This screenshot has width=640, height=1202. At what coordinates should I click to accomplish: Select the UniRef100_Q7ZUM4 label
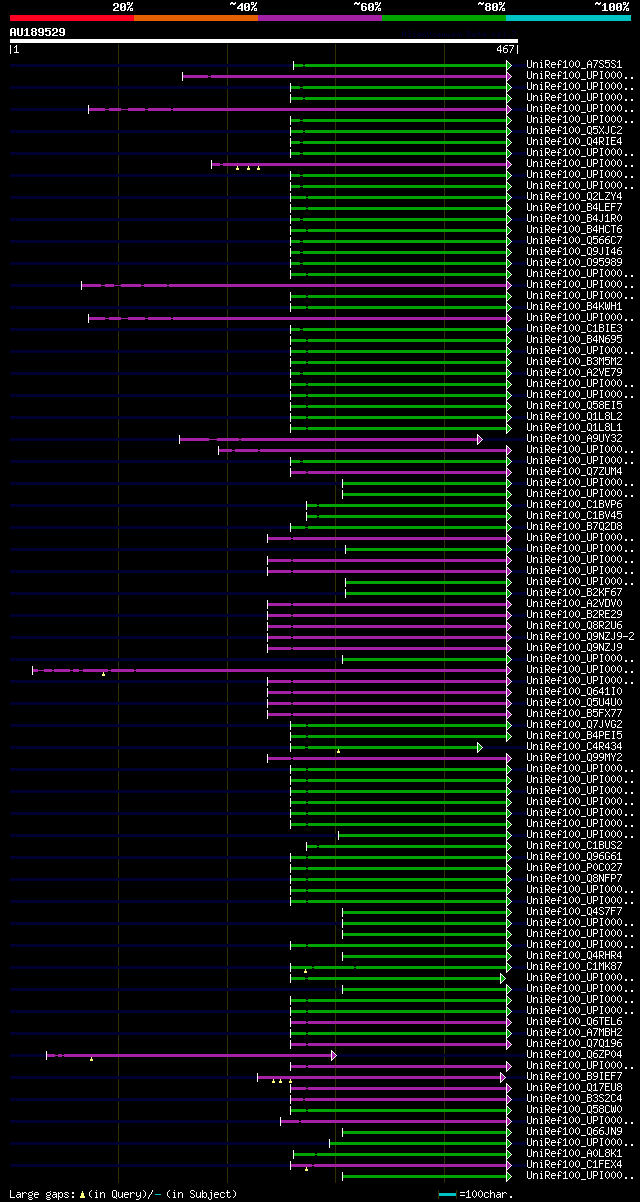click(x=574, y=471)
